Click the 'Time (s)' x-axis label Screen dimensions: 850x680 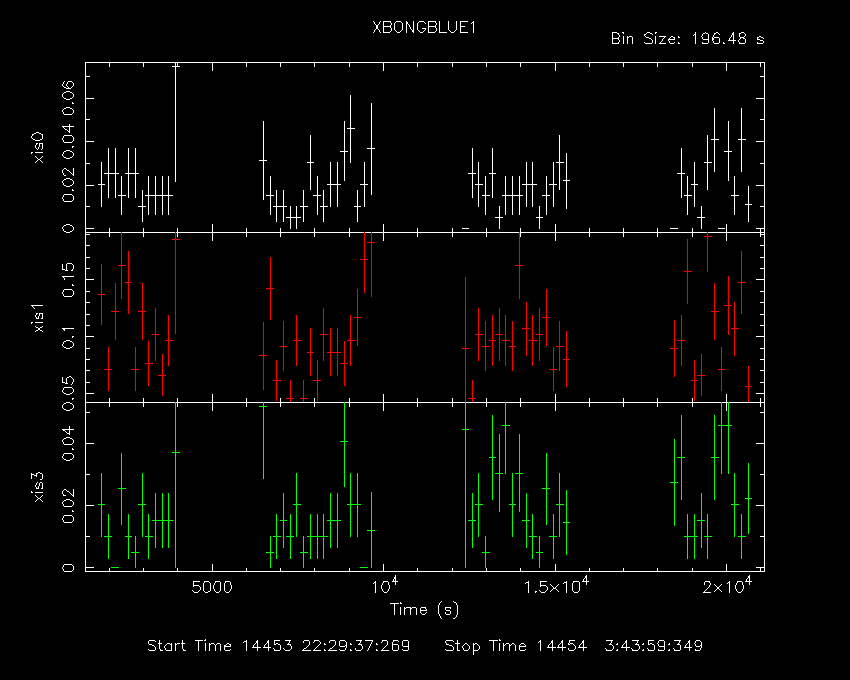coord(424,610)
